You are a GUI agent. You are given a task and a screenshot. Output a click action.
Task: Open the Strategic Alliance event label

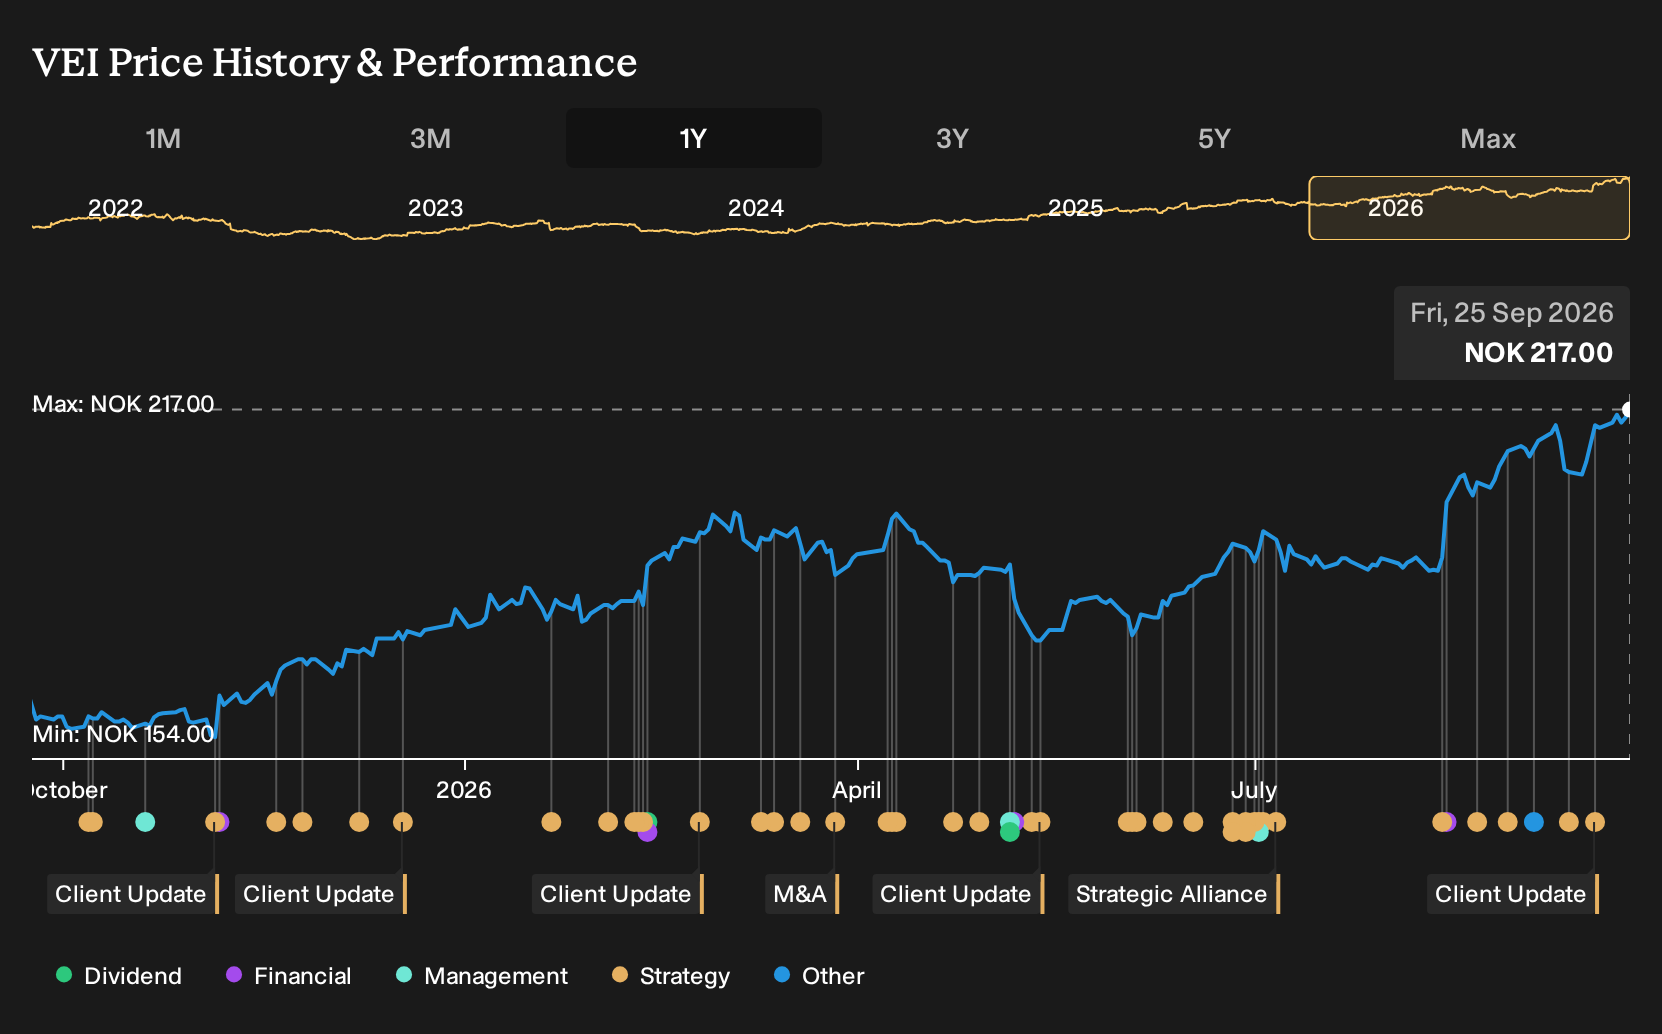[1174, 894]
